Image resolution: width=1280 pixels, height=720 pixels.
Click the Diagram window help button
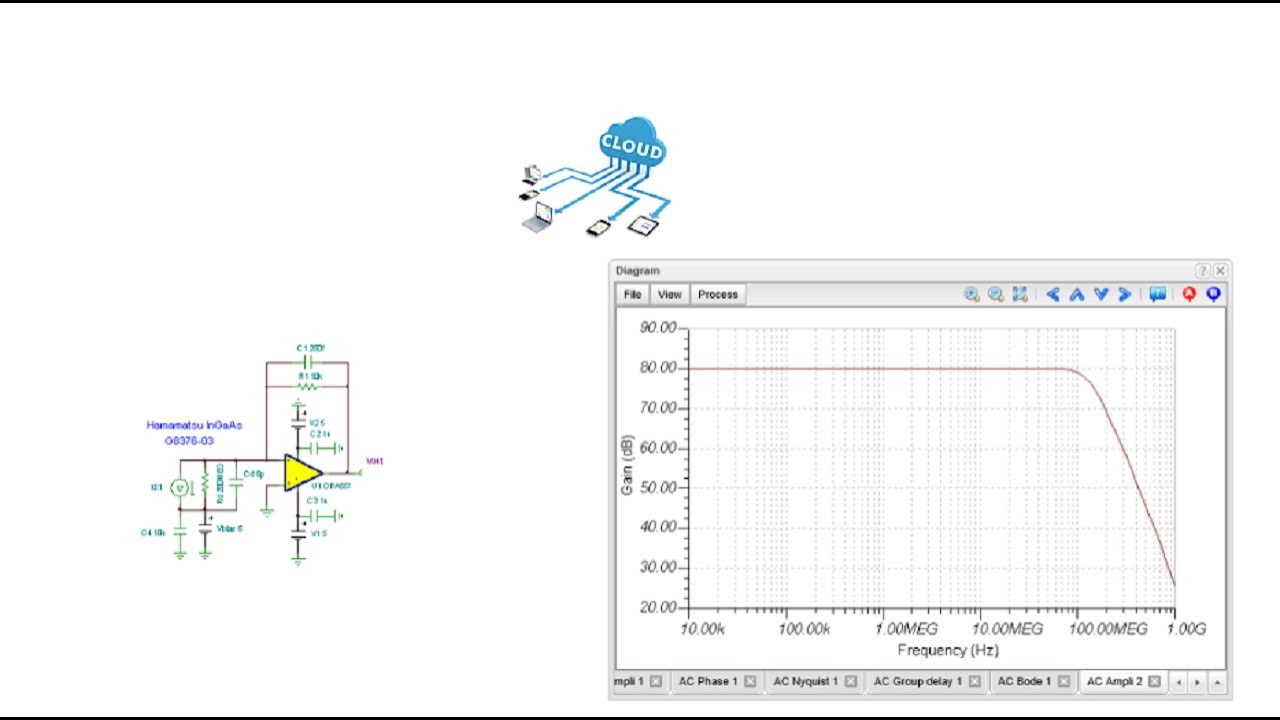pos(1203,271)
